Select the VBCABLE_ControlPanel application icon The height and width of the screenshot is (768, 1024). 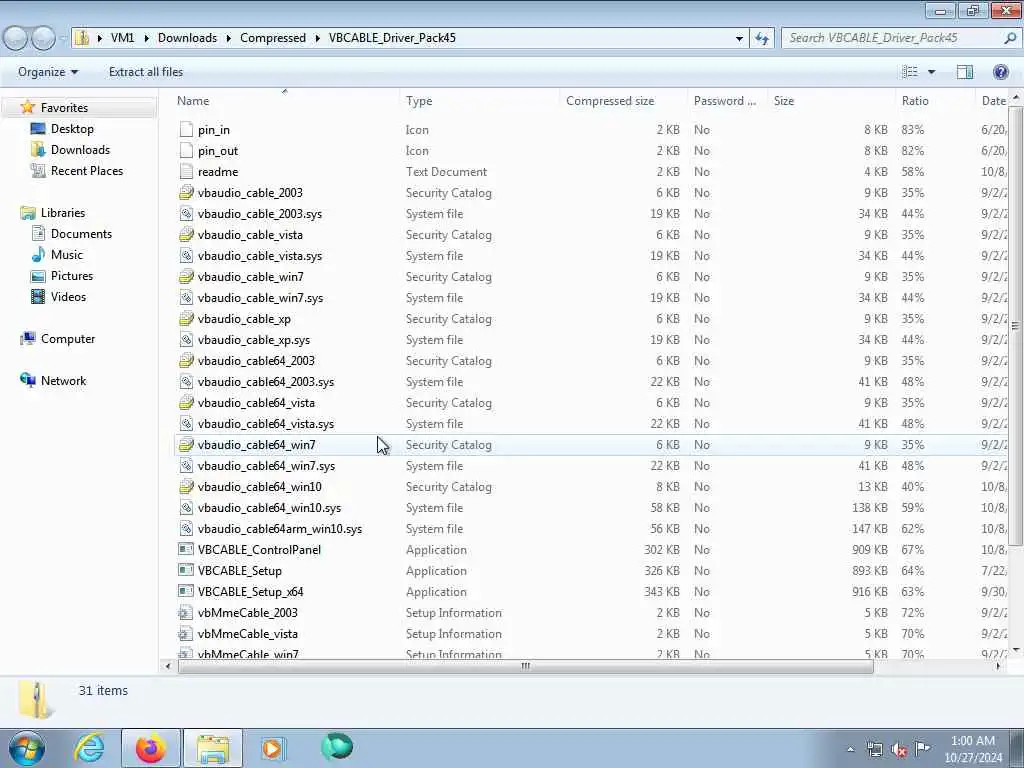[186, 549]
